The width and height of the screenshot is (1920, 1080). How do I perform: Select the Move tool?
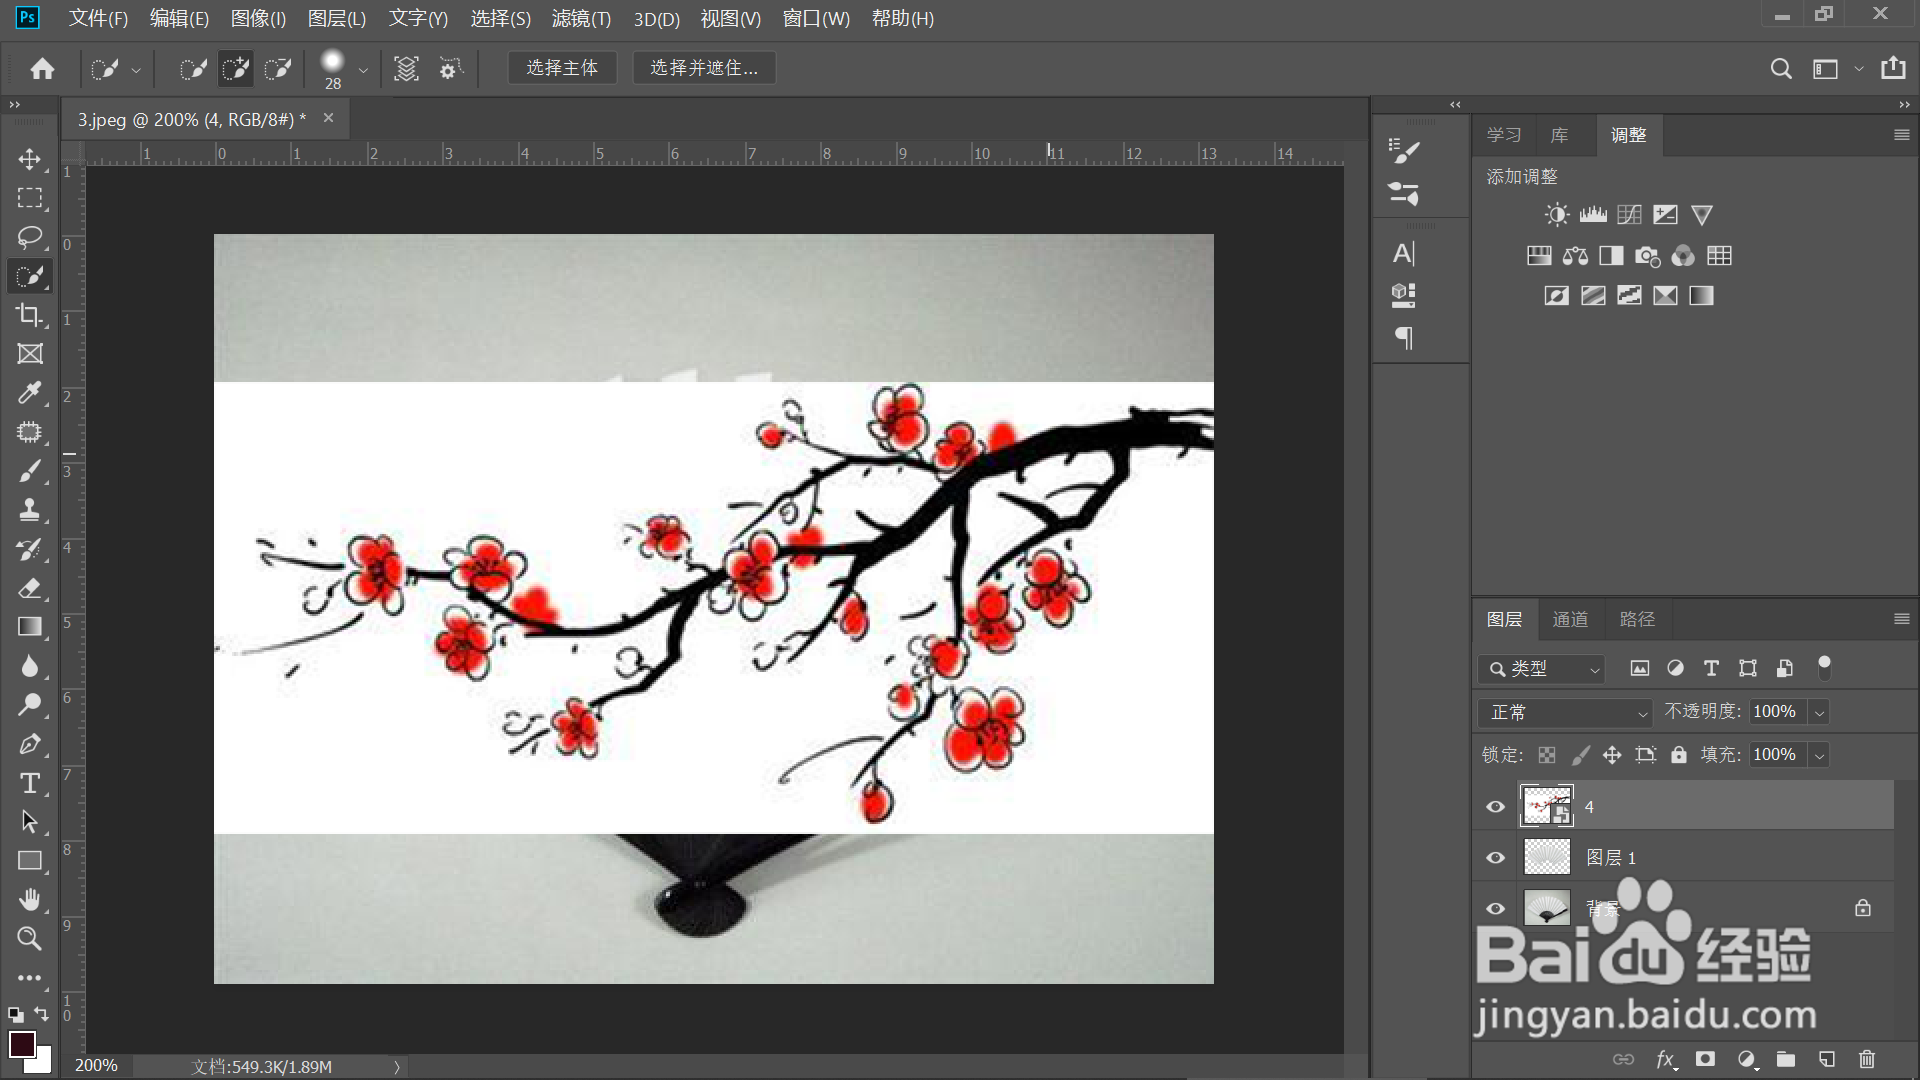(30, 160)
